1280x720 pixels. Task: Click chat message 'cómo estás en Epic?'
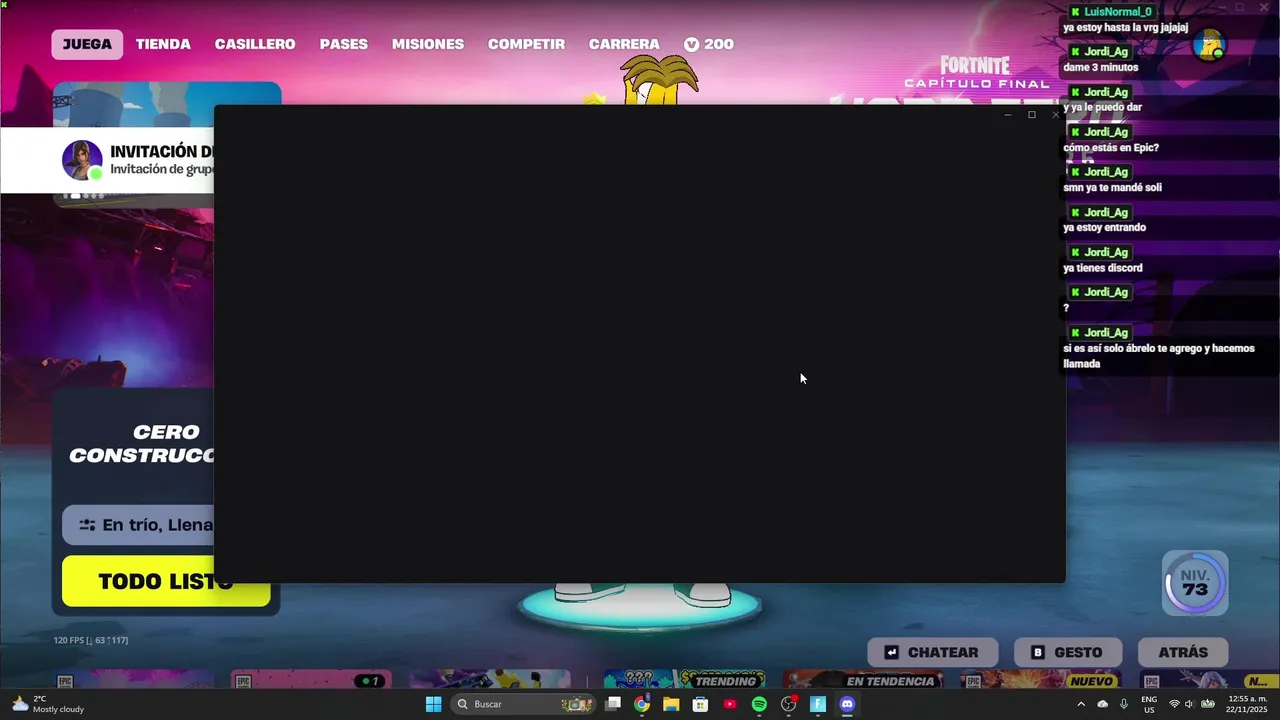pyautogui.click(x=1111, y=147)
